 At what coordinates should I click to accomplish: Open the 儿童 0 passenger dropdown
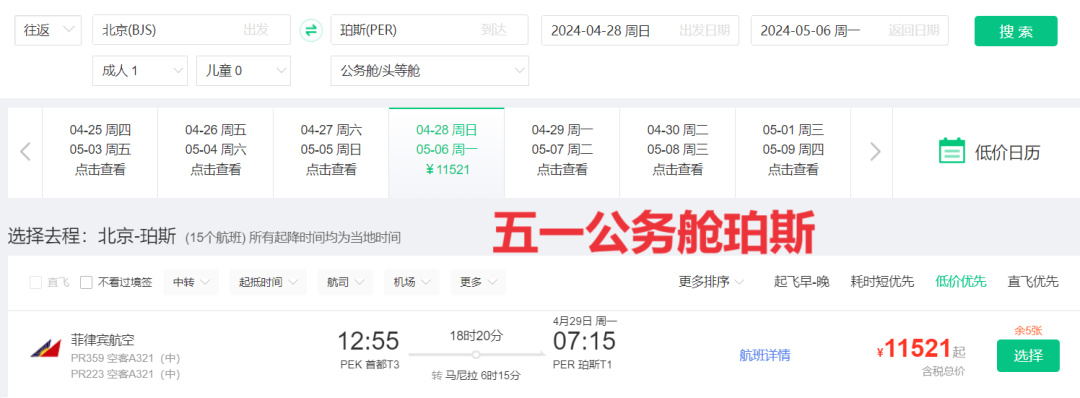point(243,70)
